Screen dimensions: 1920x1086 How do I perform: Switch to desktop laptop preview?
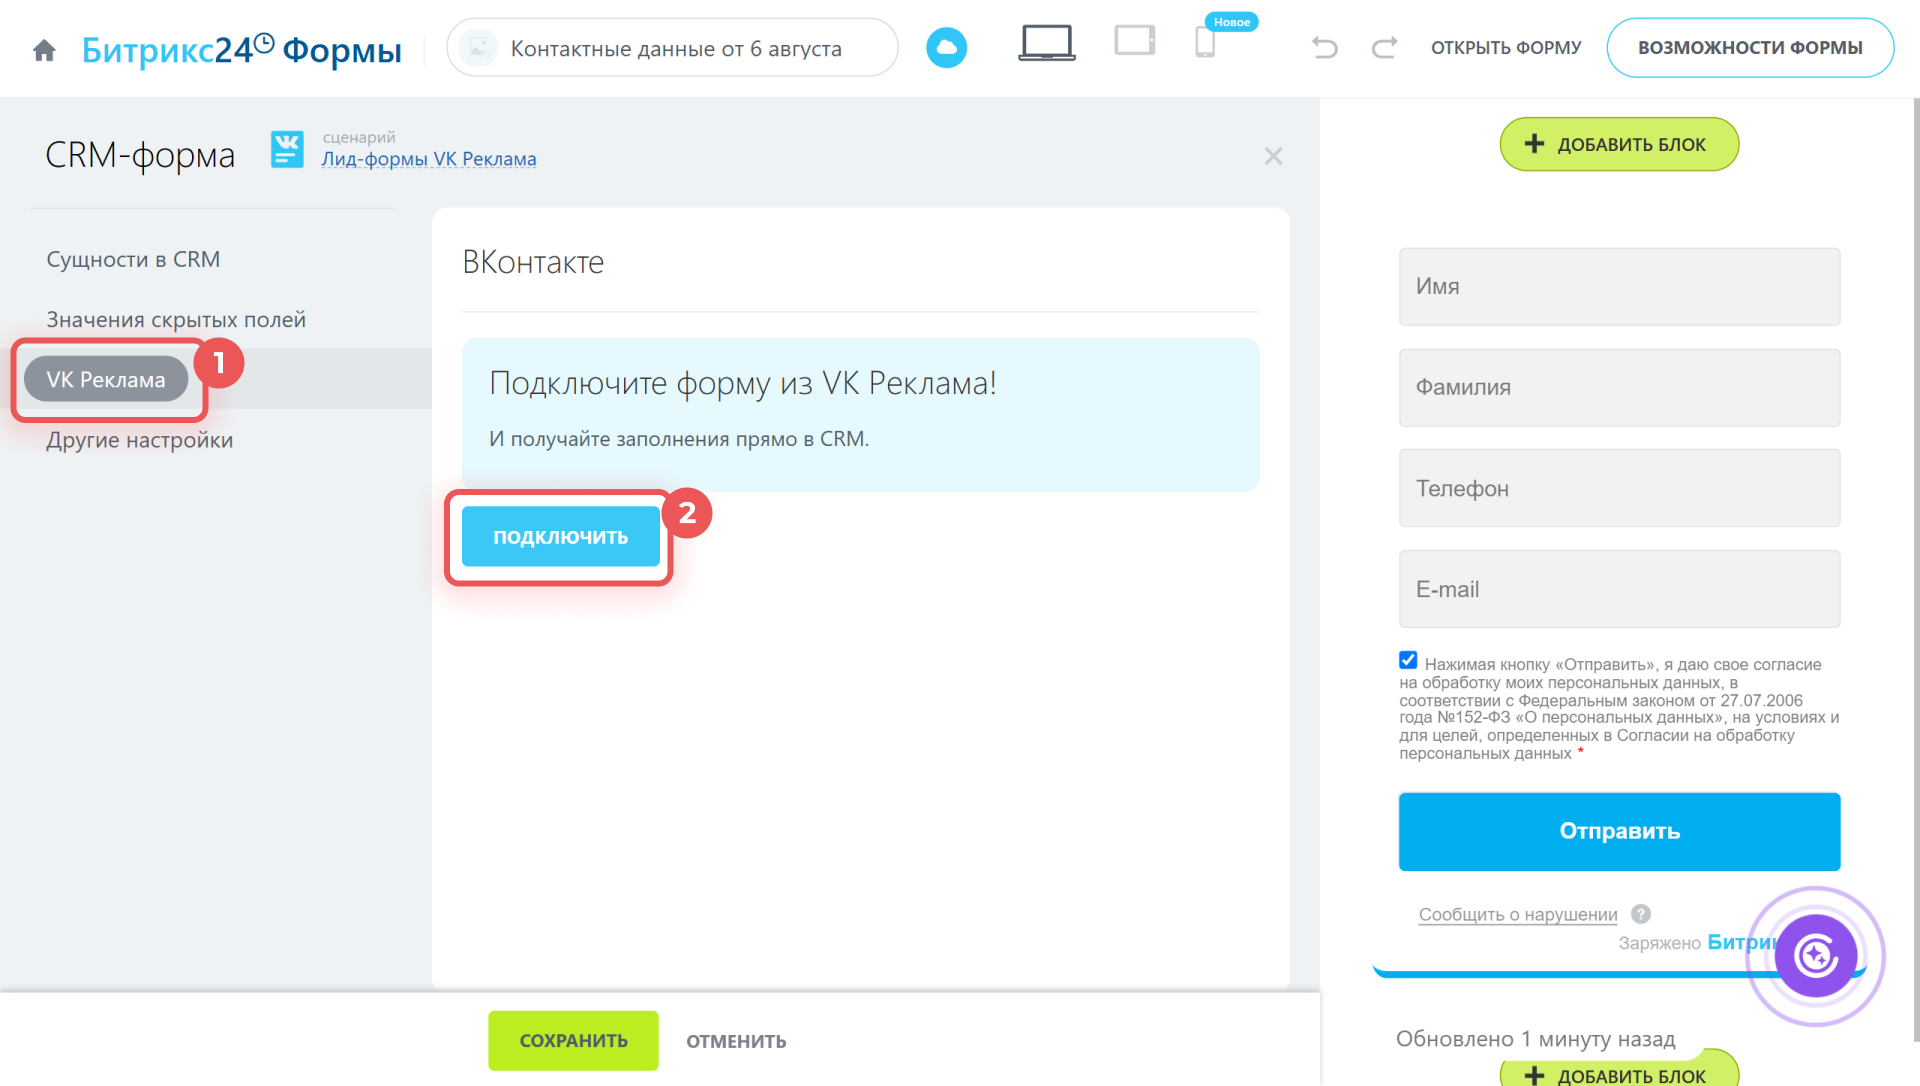pos(1046,43)
